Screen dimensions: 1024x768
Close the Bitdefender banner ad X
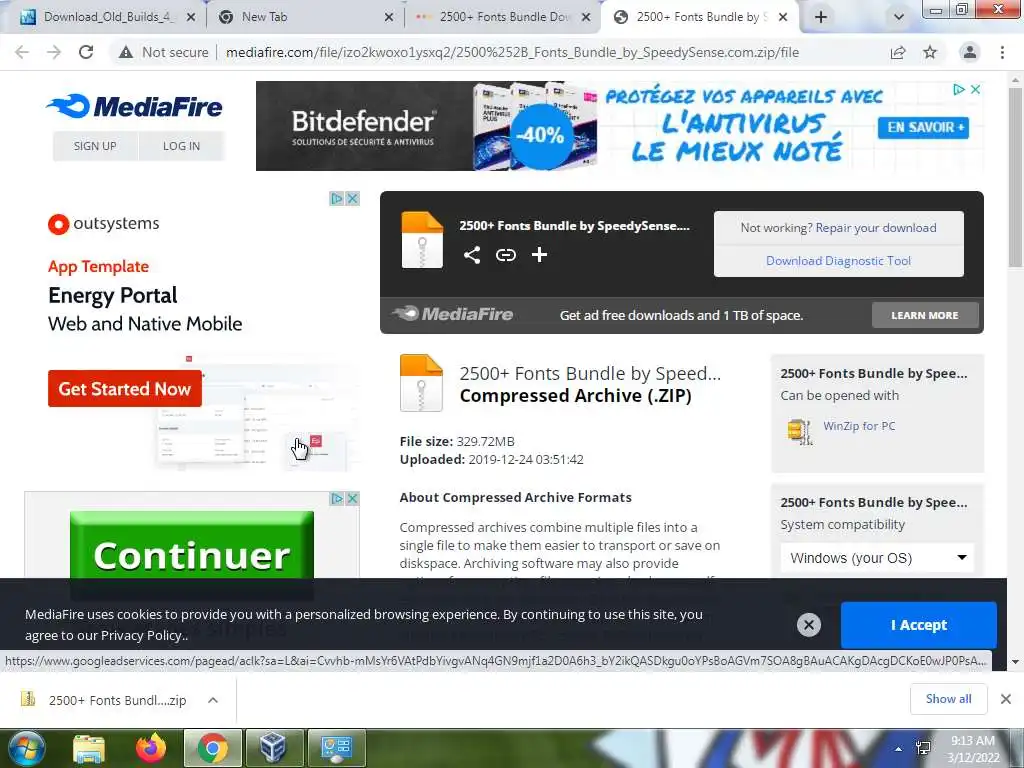tap(976, 89)
